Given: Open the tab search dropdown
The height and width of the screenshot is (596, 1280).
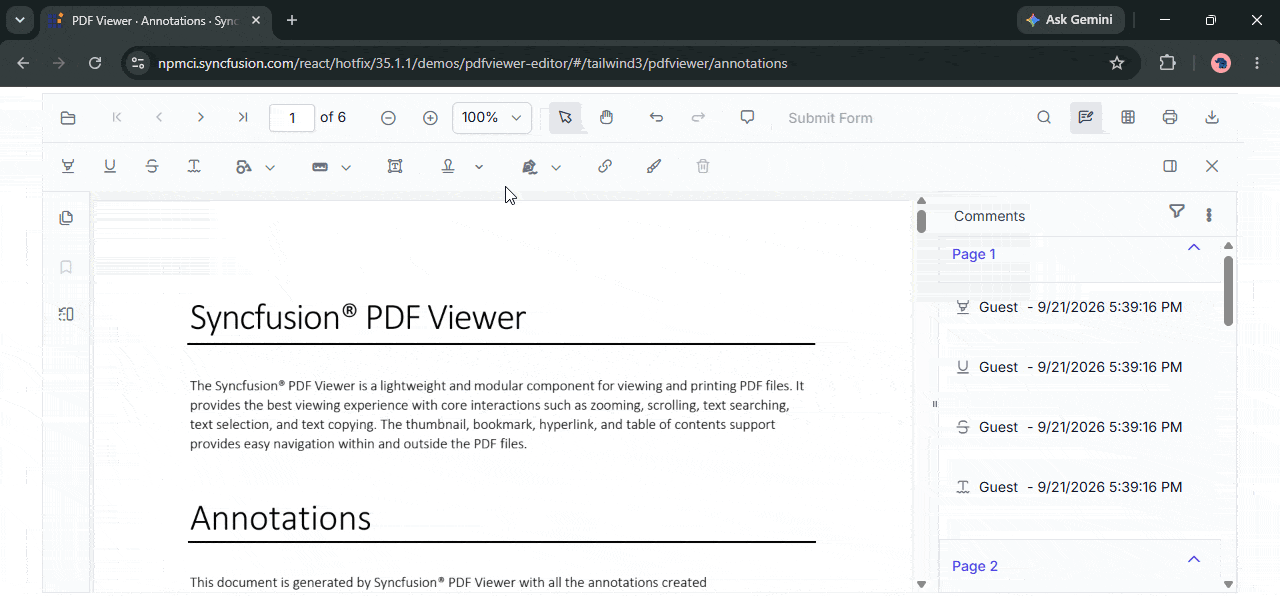Looking at the screenshot, I should point(19,20).
